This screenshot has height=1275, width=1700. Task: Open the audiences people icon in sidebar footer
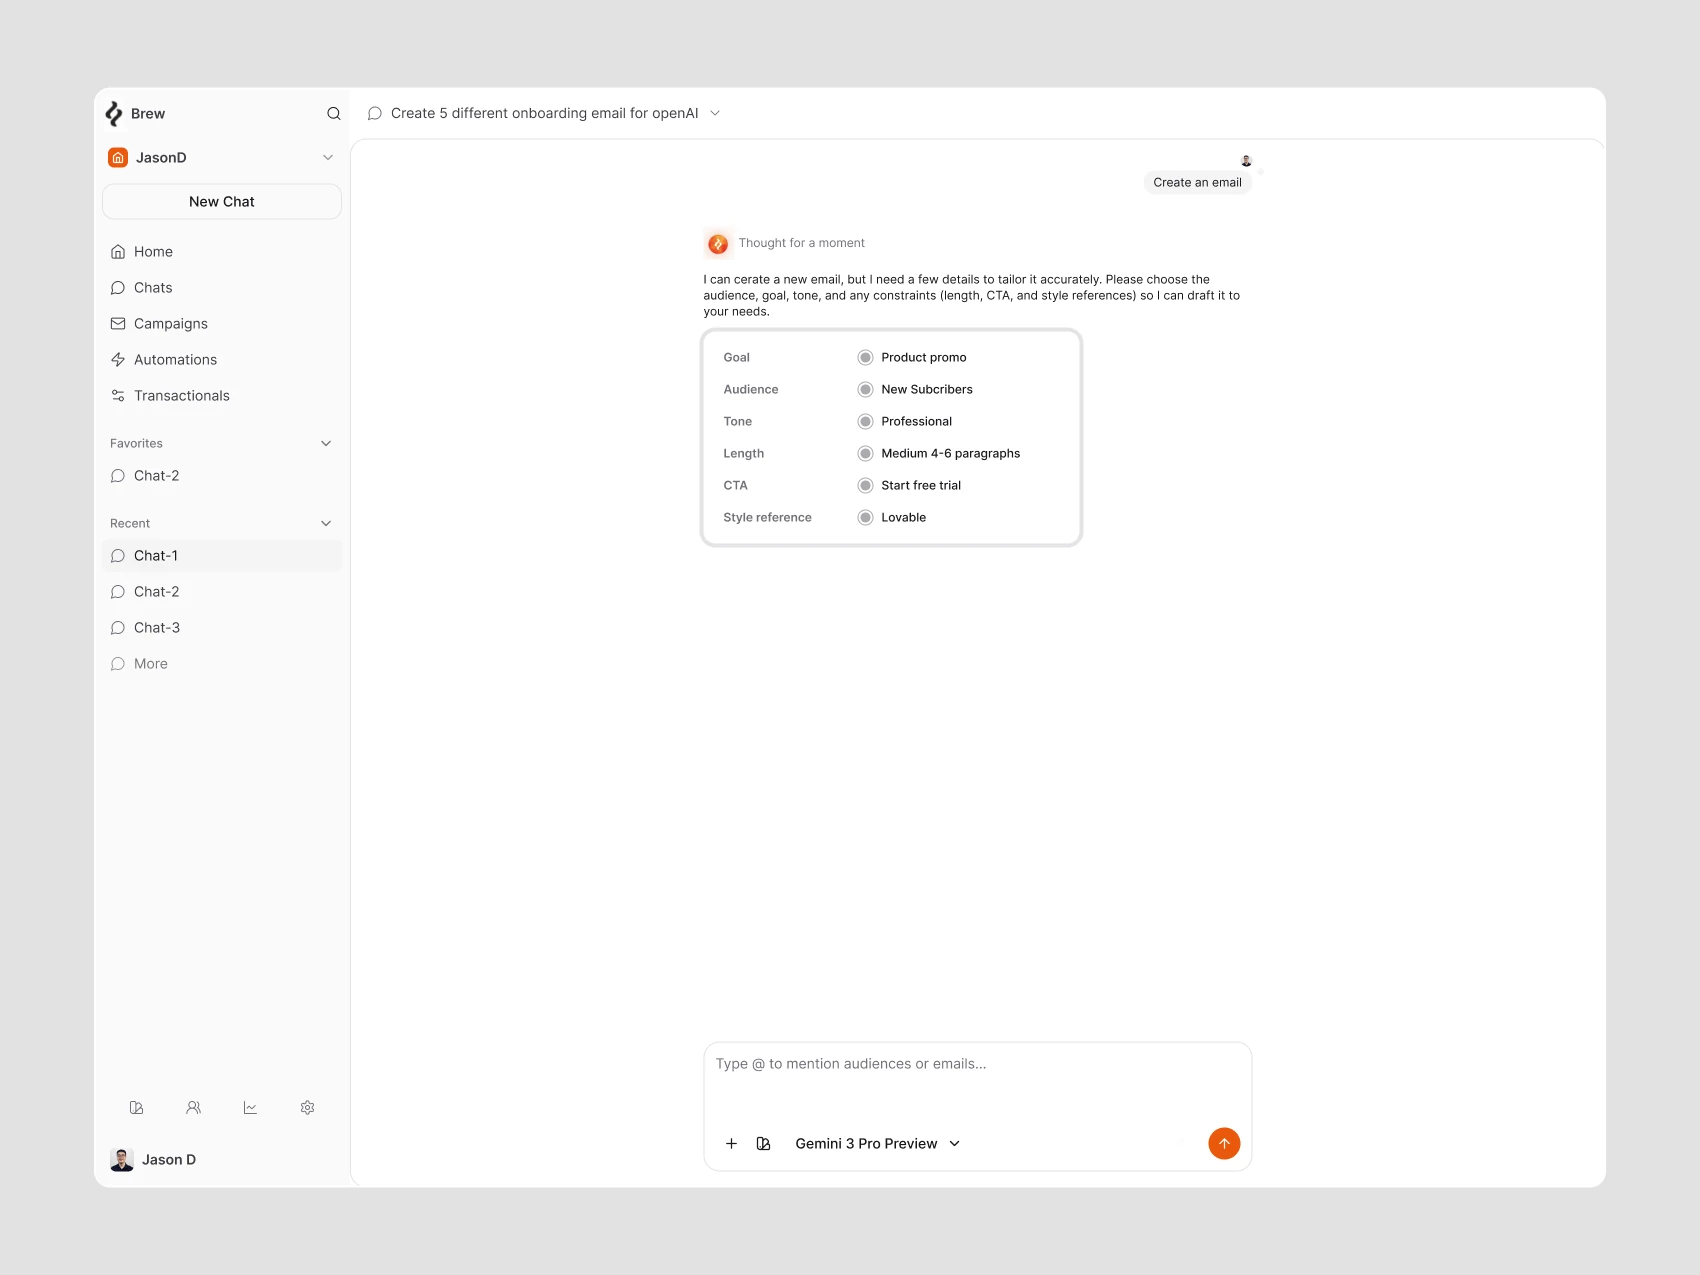coord(194,1108)
